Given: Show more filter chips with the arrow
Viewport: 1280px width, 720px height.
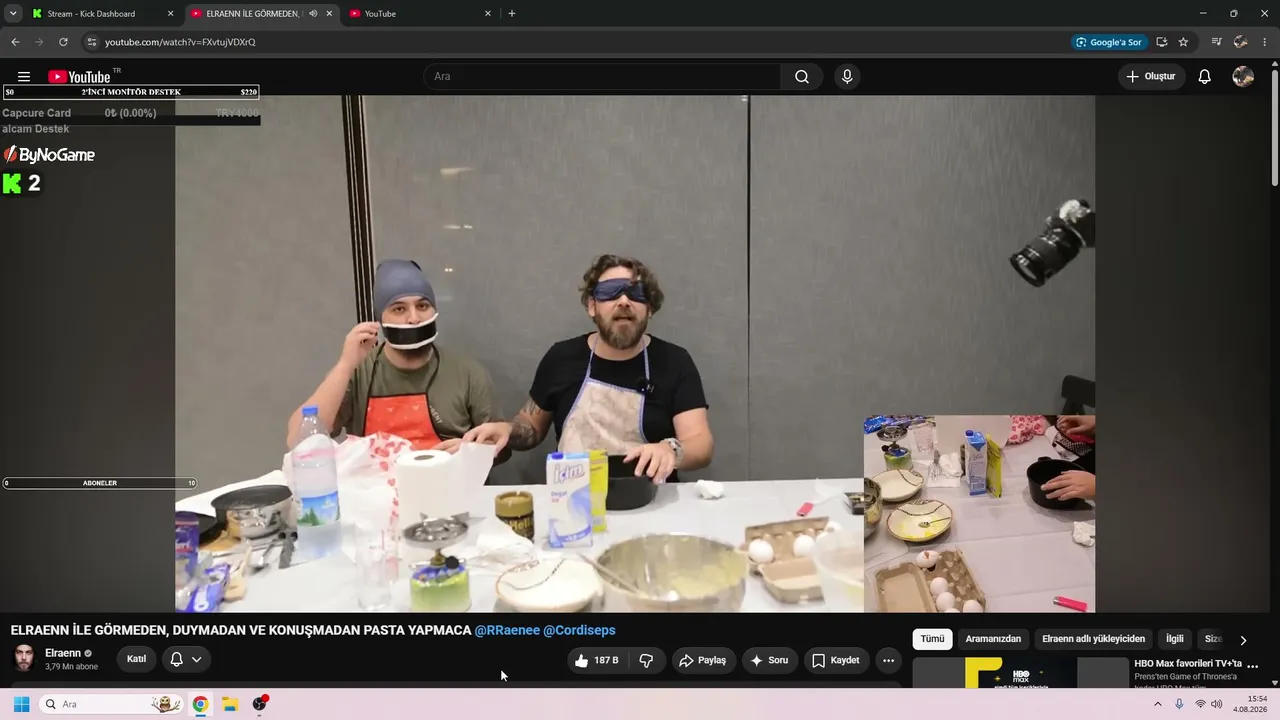Looking at the screenshot, I should (1243, 640).
